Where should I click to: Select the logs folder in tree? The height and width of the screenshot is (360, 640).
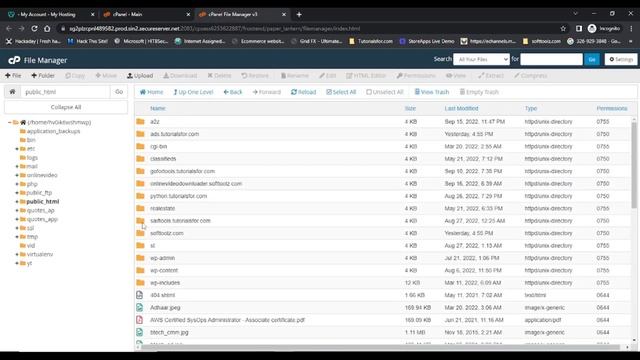pos(32,158)
